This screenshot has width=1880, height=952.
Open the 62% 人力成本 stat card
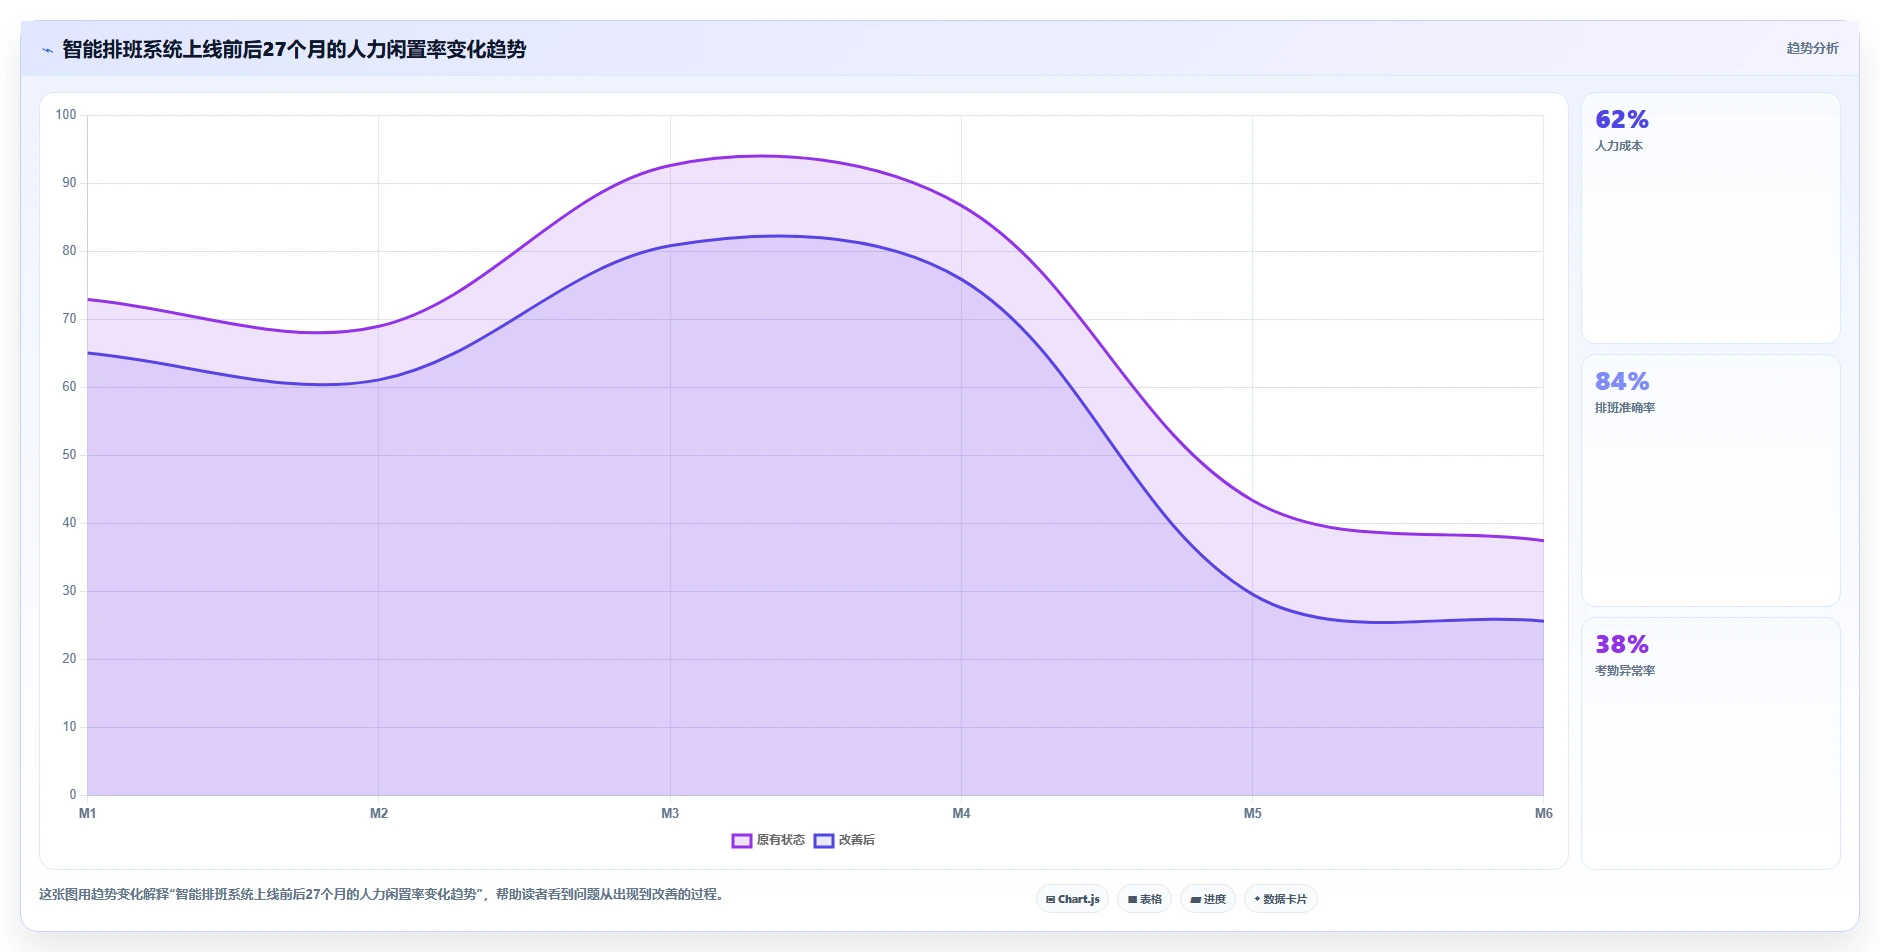click(x=1710, y=218)
